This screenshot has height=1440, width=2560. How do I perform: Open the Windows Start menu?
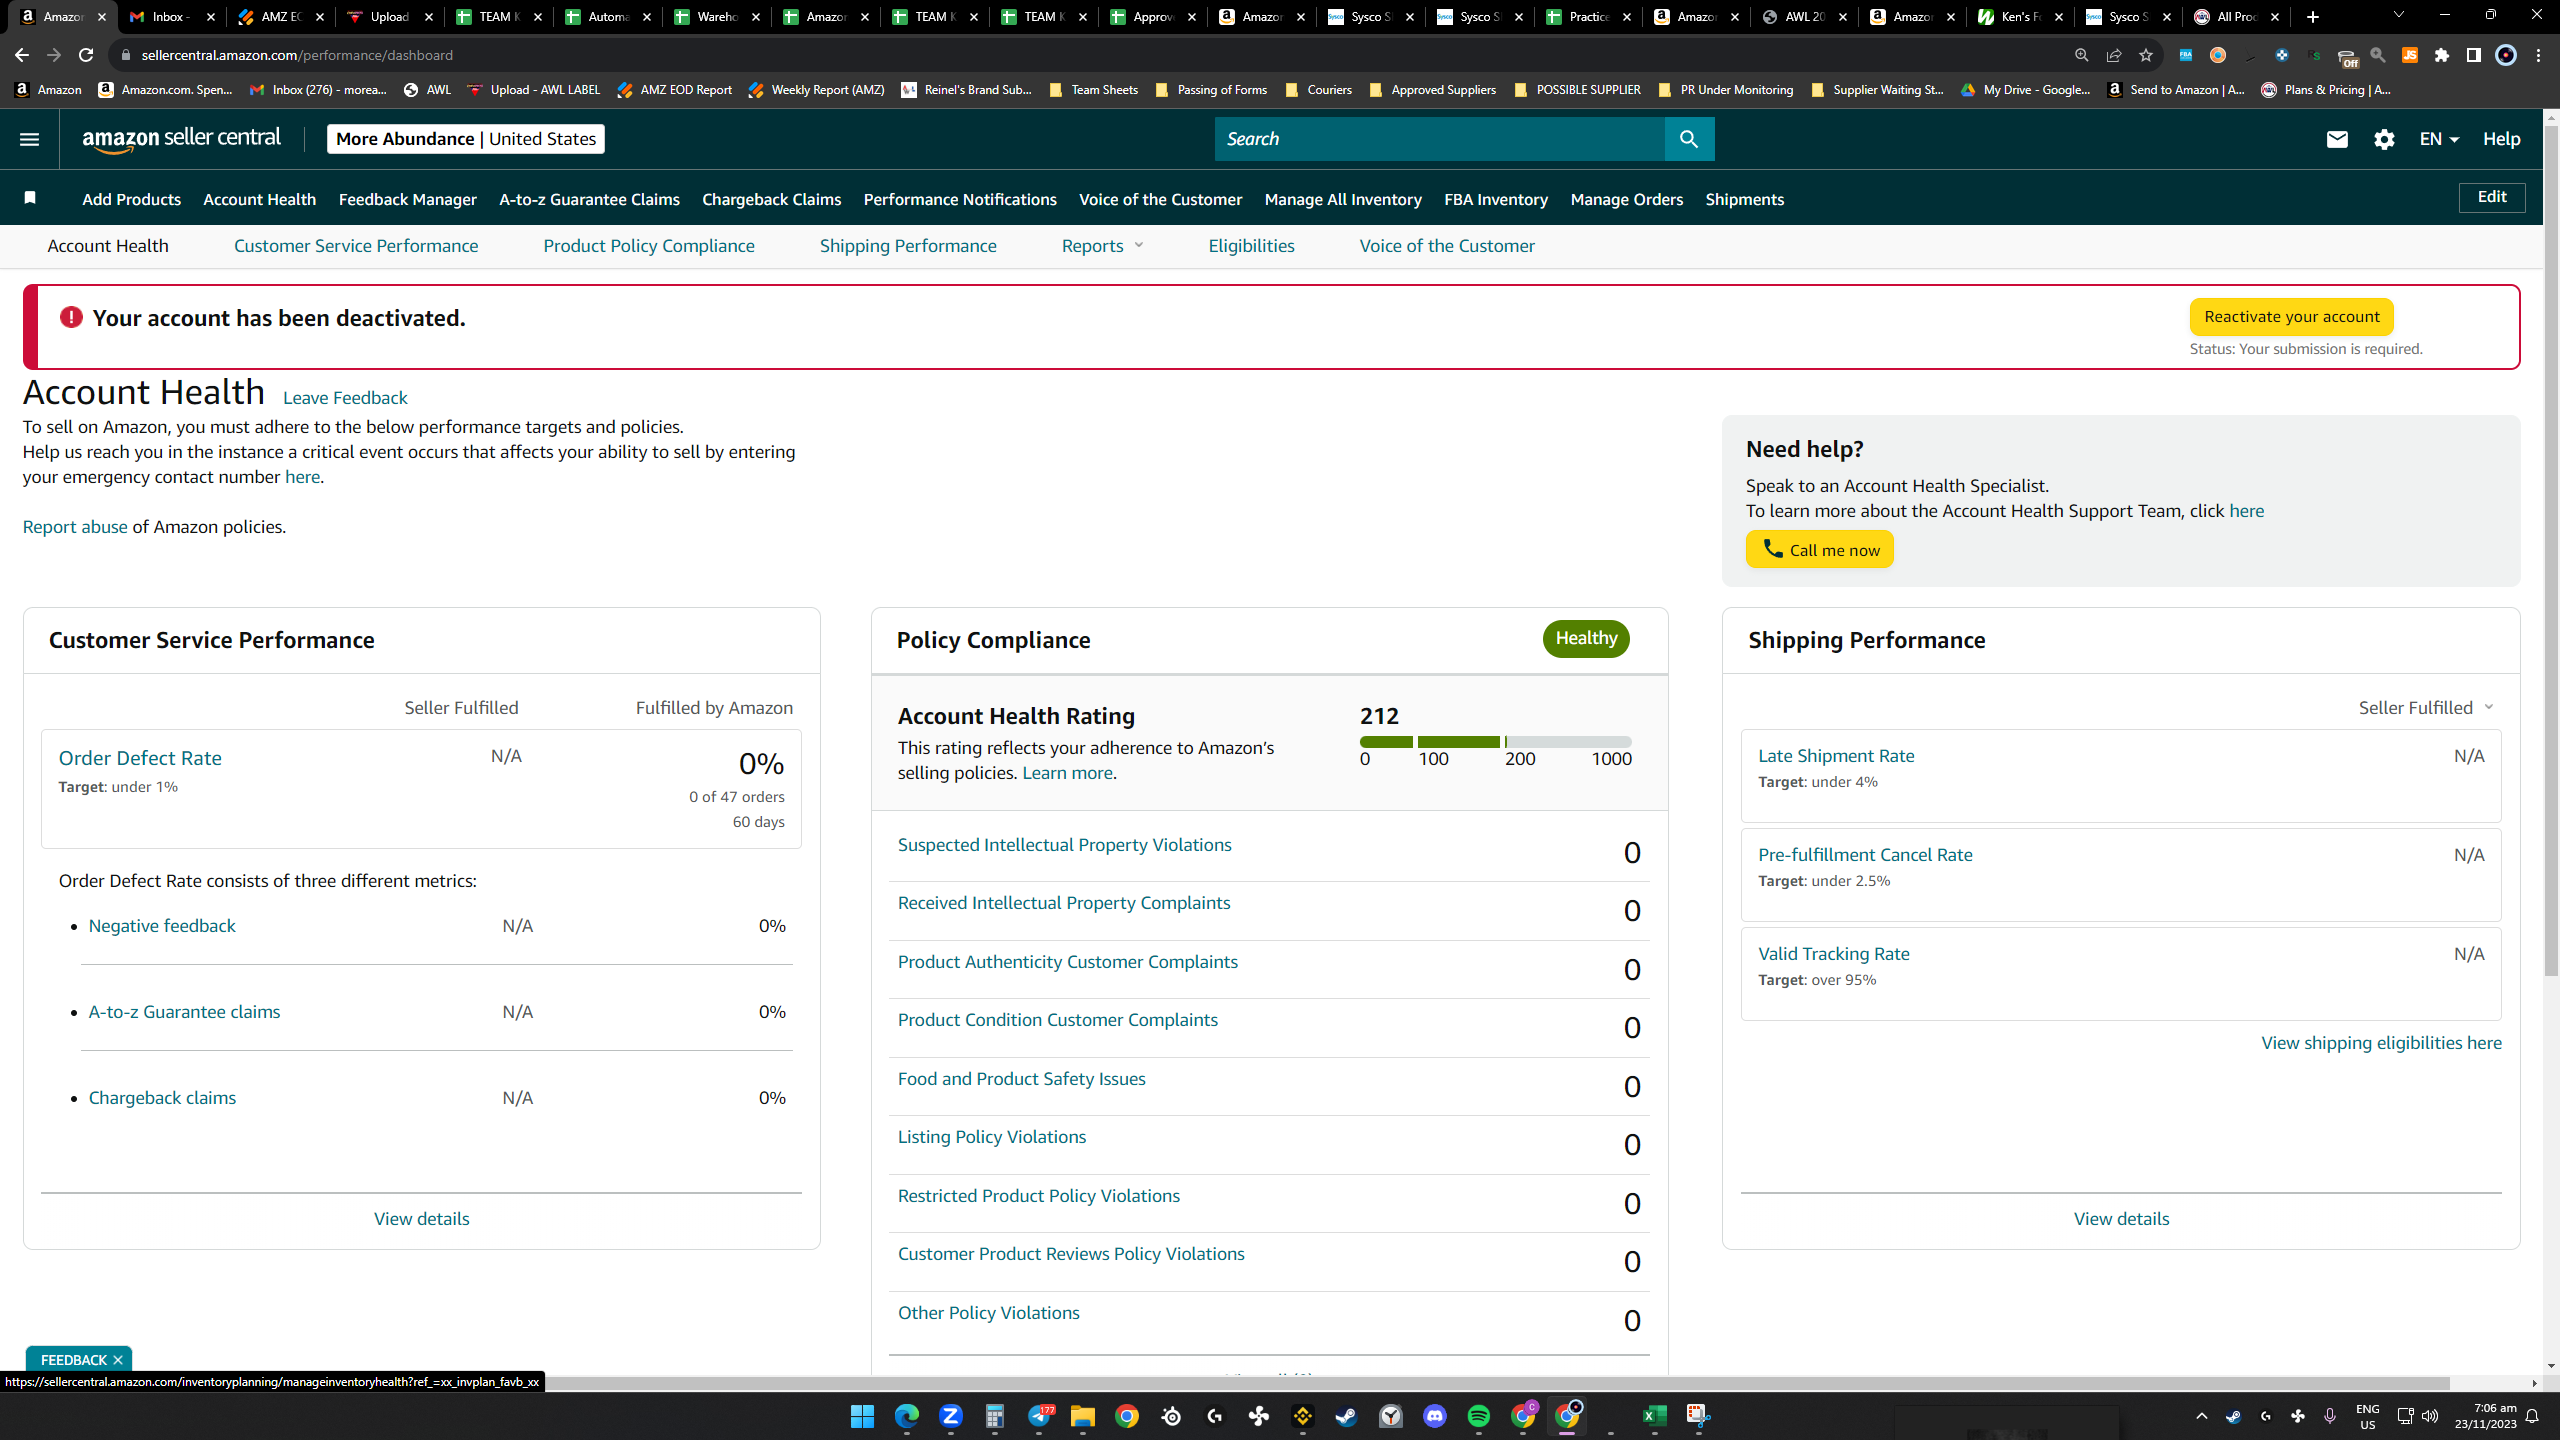tap(862, 1416)
